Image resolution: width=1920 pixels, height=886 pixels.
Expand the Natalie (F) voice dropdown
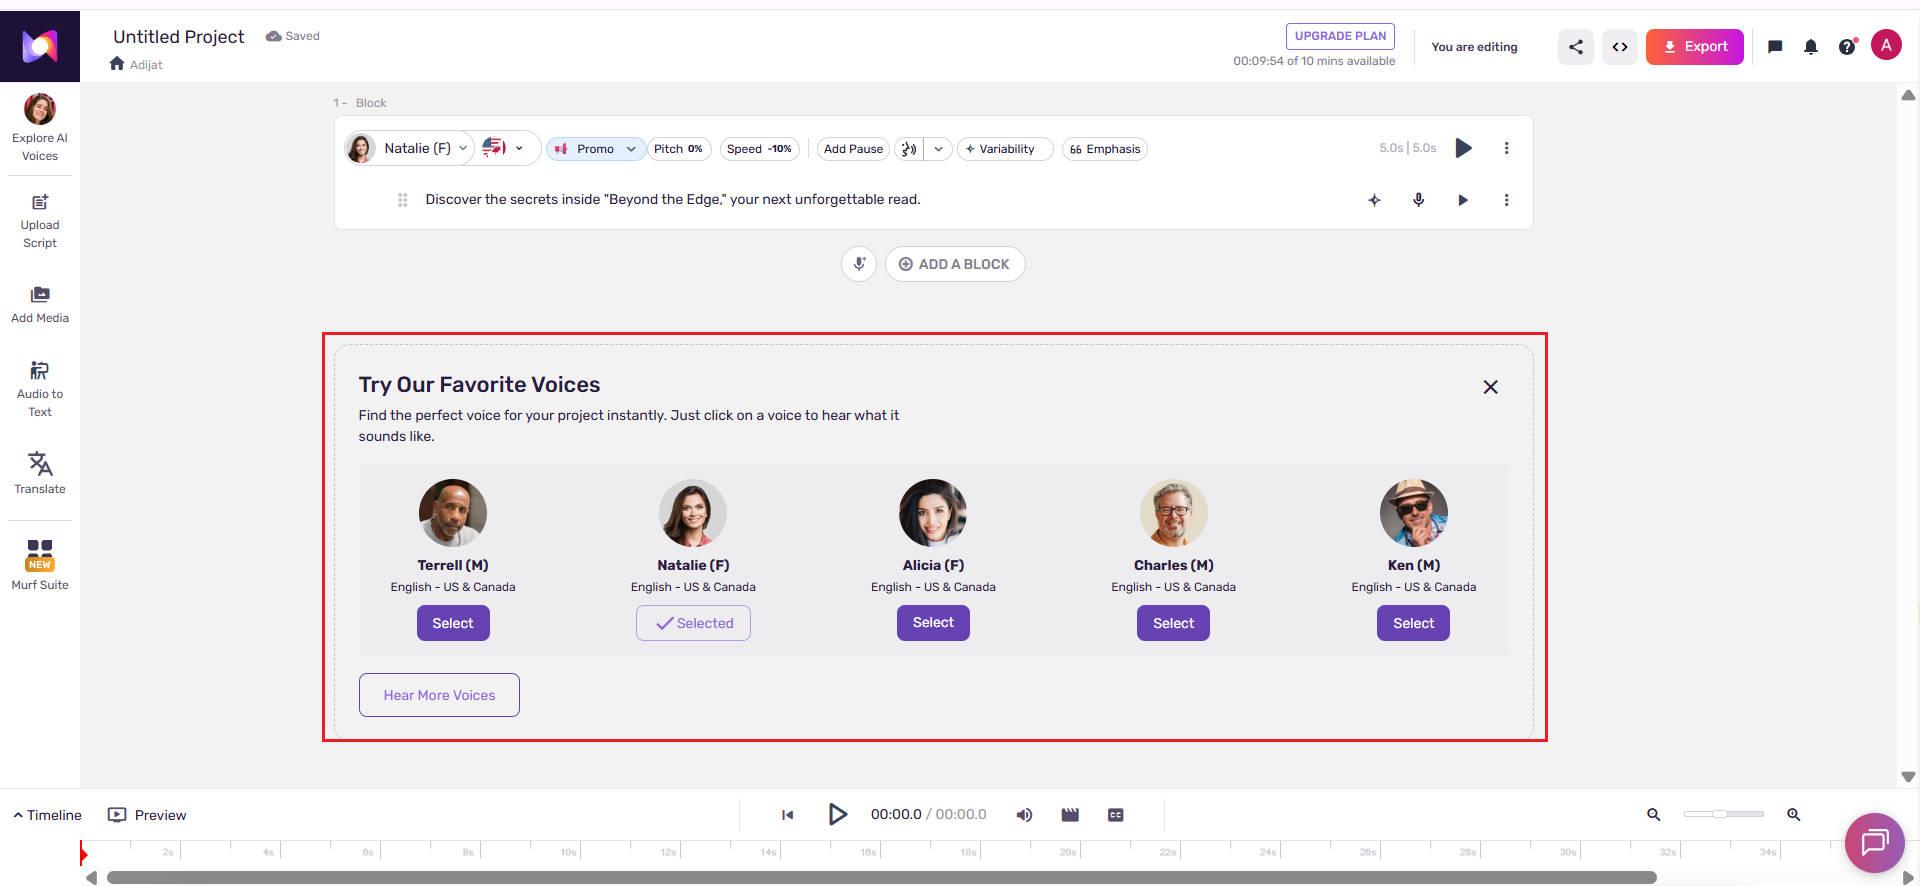point(408,148)
